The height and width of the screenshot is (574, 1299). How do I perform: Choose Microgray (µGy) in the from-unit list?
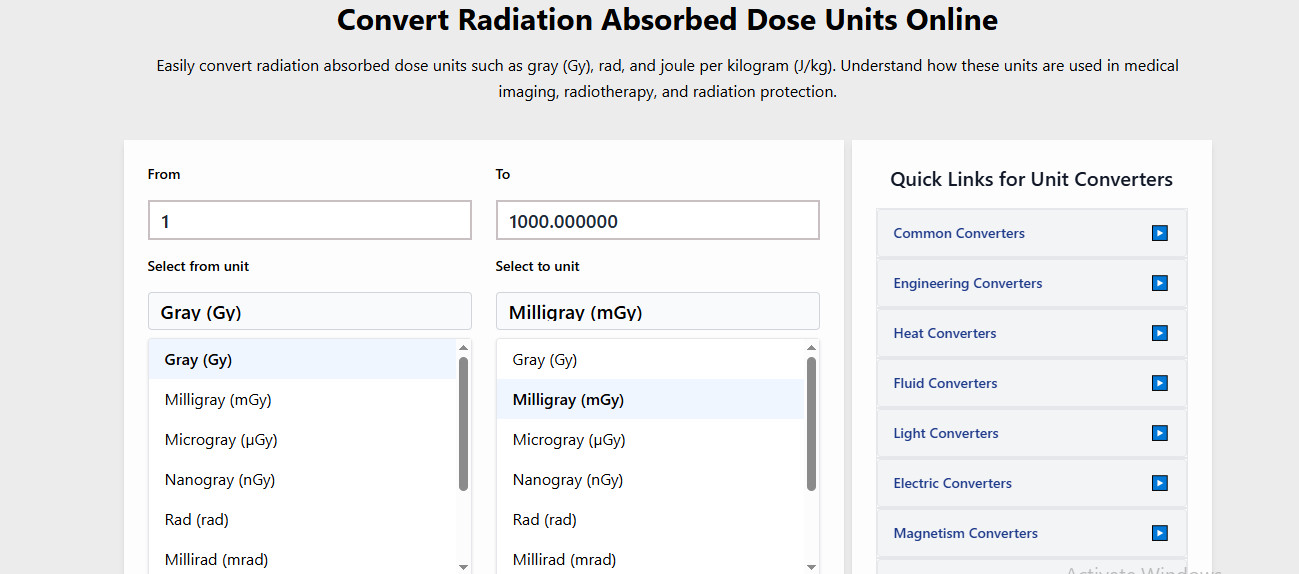[221, 440]
